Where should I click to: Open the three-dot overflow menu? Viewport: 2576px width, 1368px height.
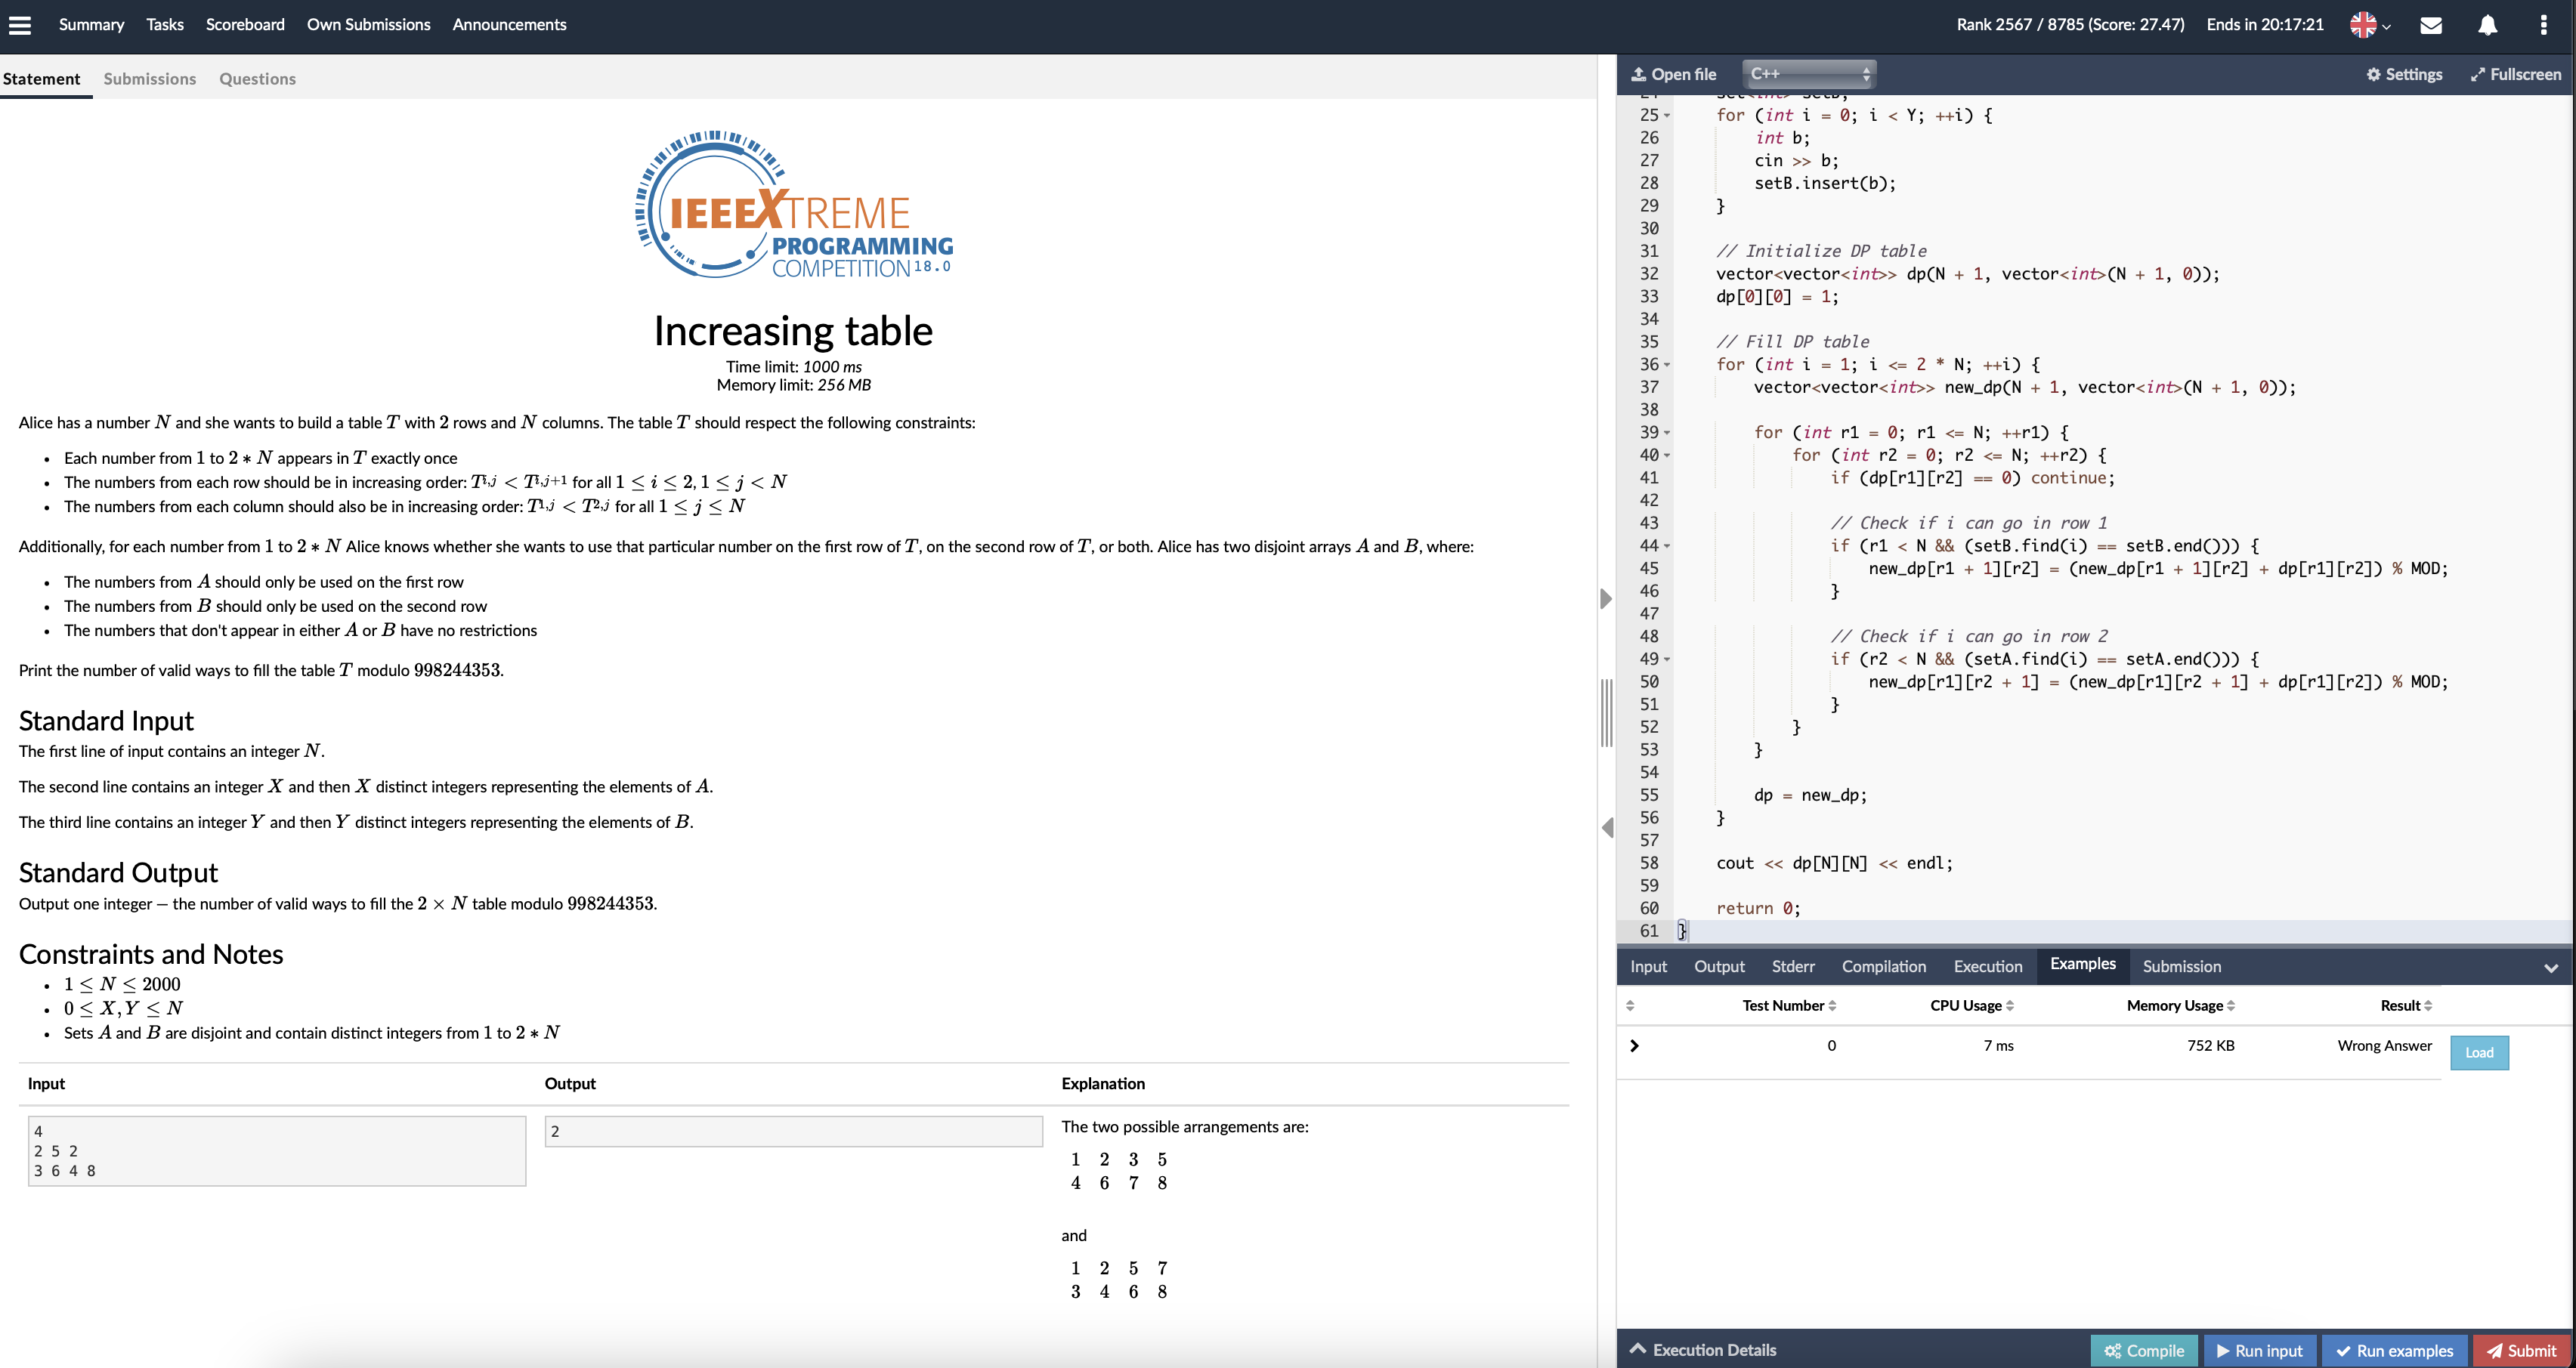pos(2543,25)
